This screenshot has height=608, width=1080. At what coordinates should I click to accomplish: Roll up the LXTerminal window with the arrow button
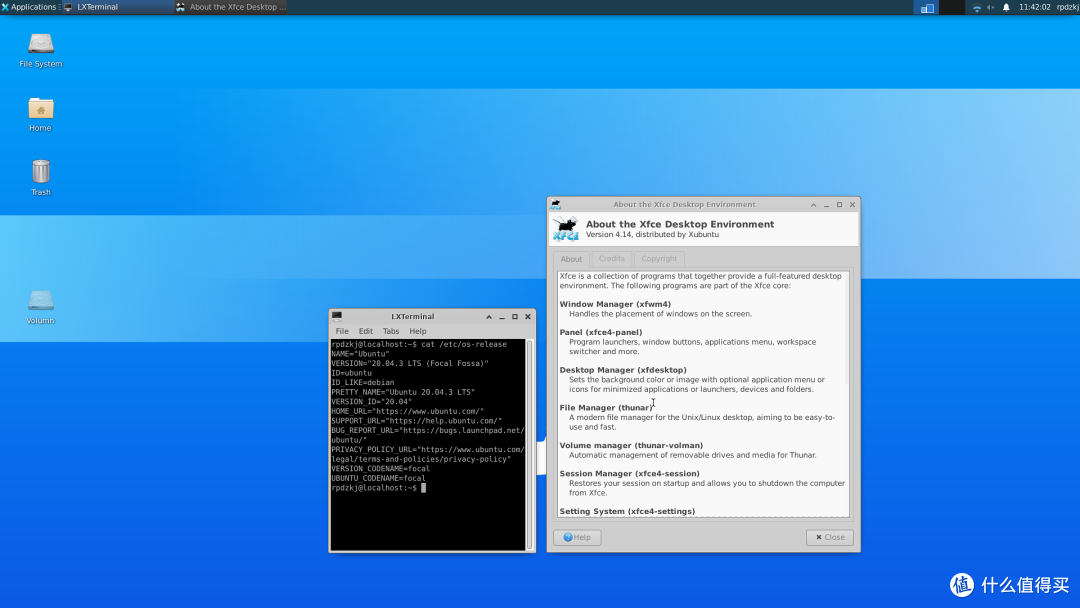click(x=489, y=317)
